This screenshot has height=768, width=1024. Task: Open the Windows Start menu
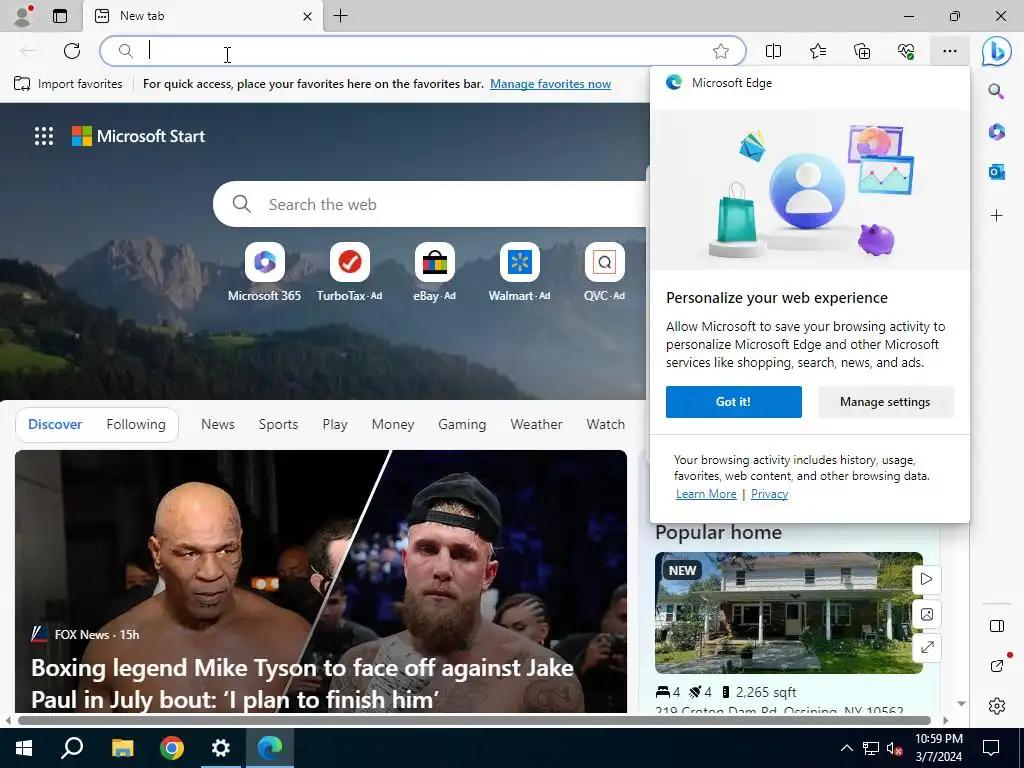24,748
